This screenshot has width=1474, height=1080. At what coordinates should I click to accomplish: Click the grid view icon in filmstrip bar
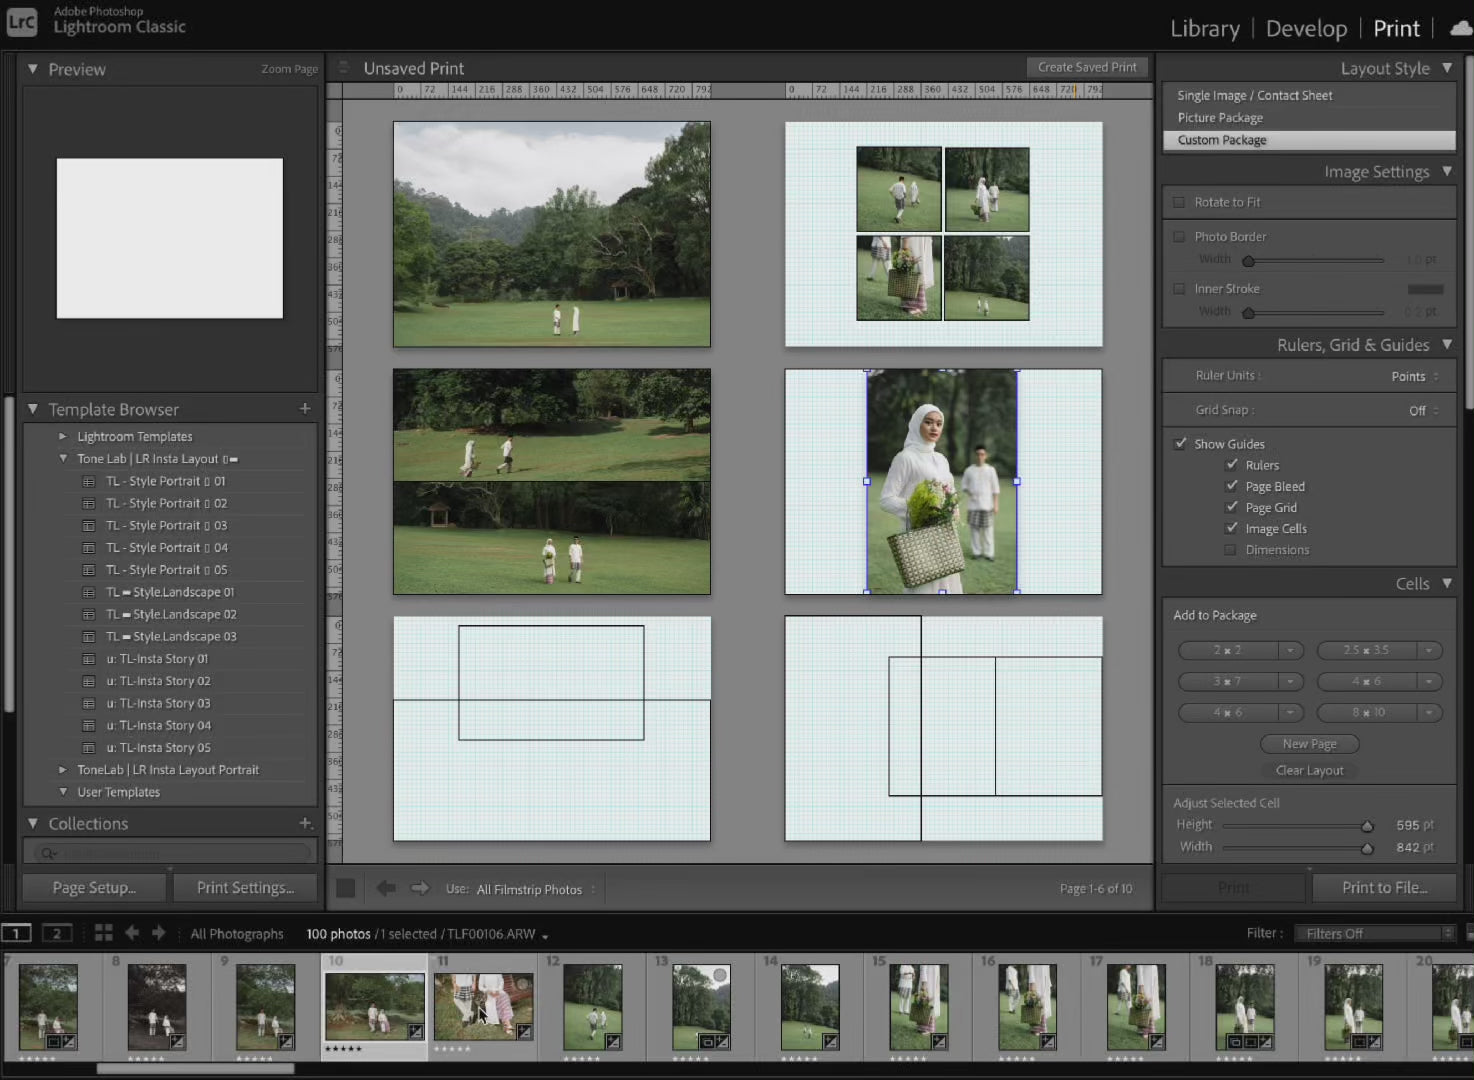(x=103, y=933)
